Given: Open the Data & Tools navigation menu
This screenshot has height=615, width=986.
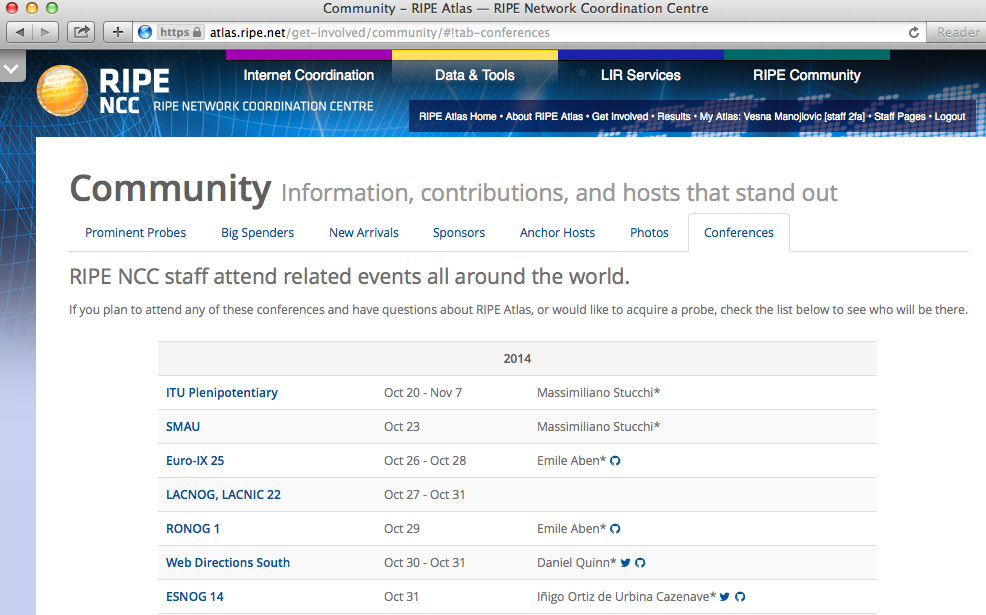Looking at the screenshot, I should click(474, 75).
